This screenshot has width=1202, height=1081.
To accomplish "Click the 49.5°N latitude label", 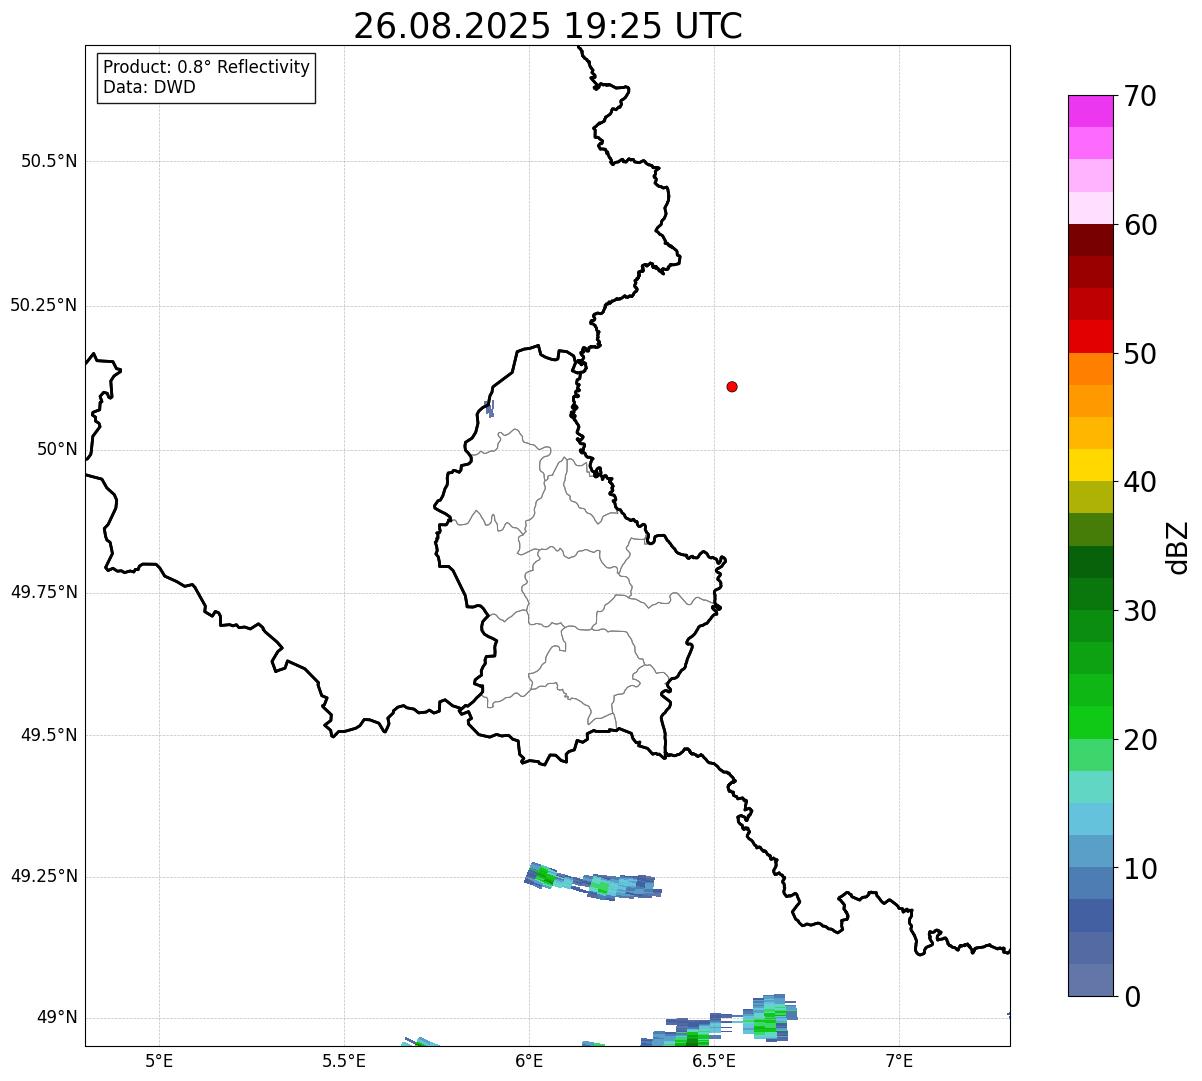I will pos(49,735).
